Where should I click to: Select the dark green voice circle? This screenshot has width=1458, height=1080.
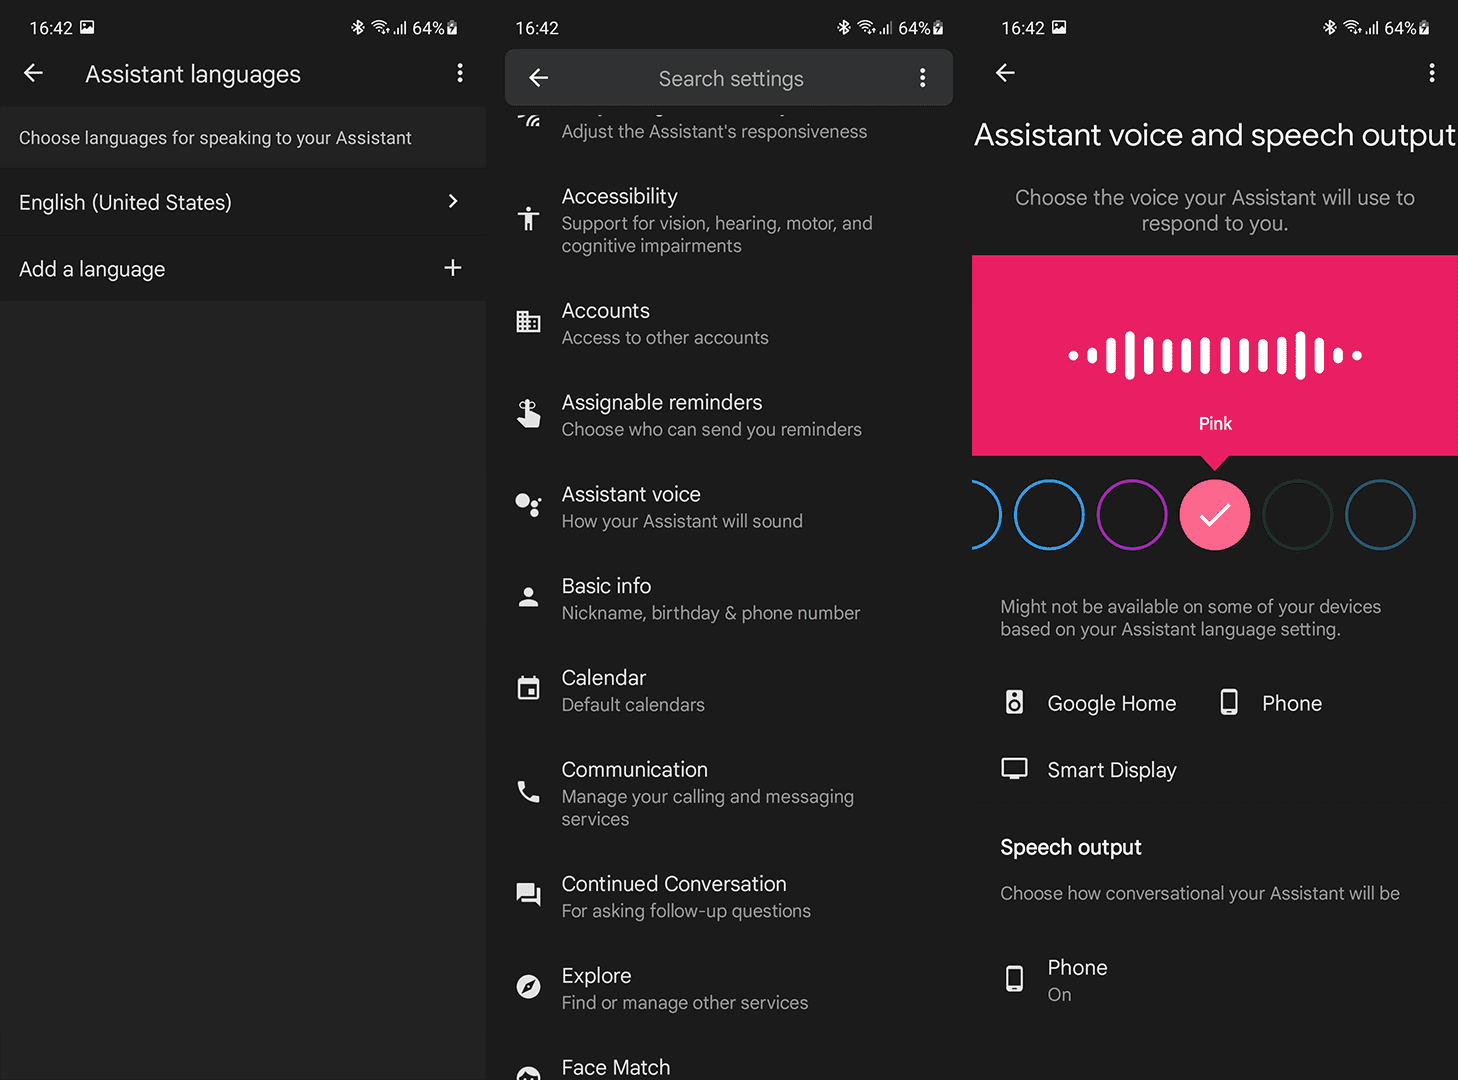point(1298,515)
